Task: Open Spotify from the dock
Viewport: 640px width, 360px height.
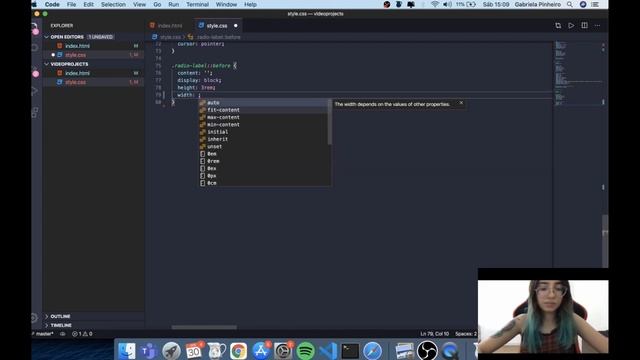Action: (x=305, y=351)
